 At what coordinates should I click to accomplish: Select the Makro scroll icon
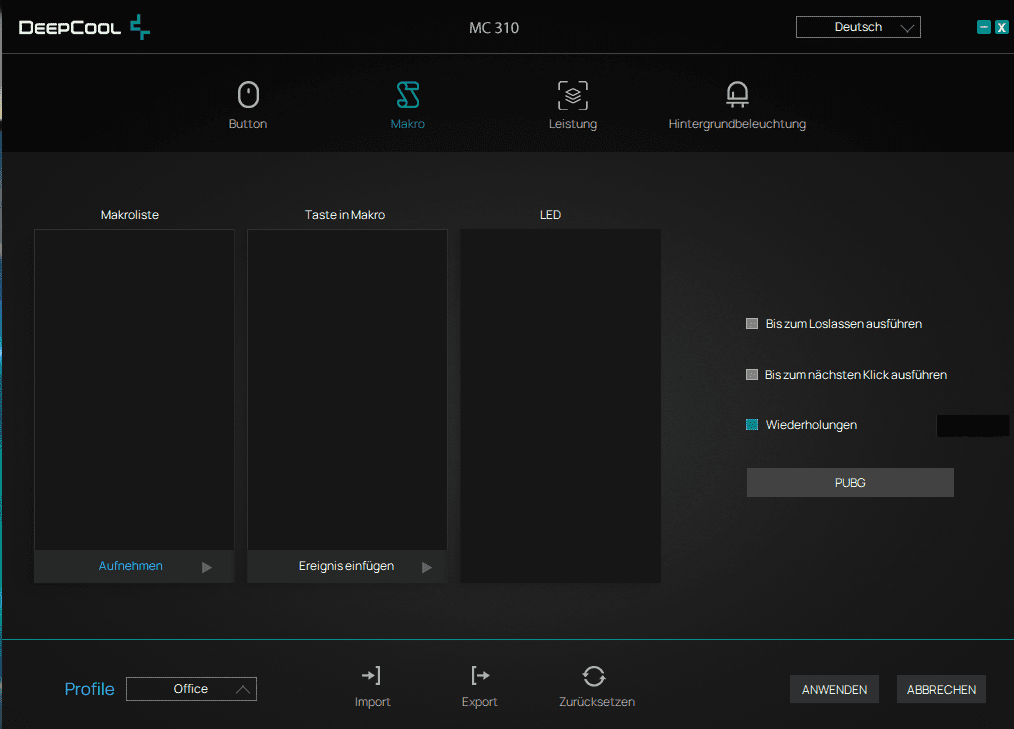tap(407, 95)
